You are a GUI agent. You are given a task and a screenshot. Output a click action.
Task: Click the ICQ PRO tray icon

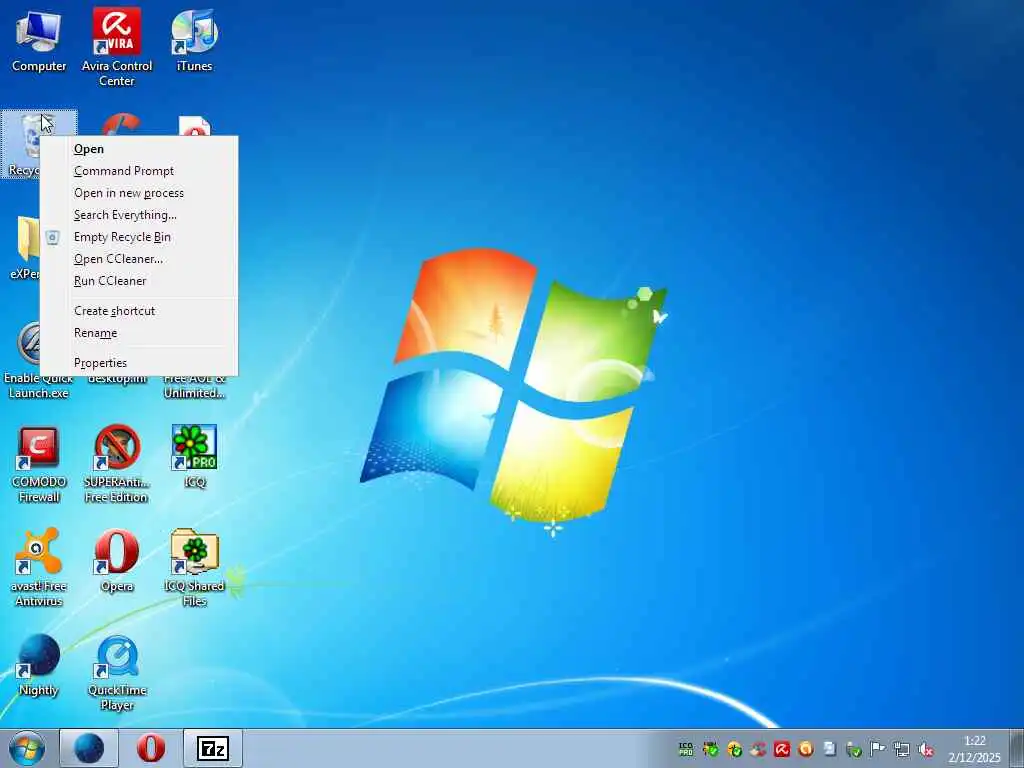point(686,749)
